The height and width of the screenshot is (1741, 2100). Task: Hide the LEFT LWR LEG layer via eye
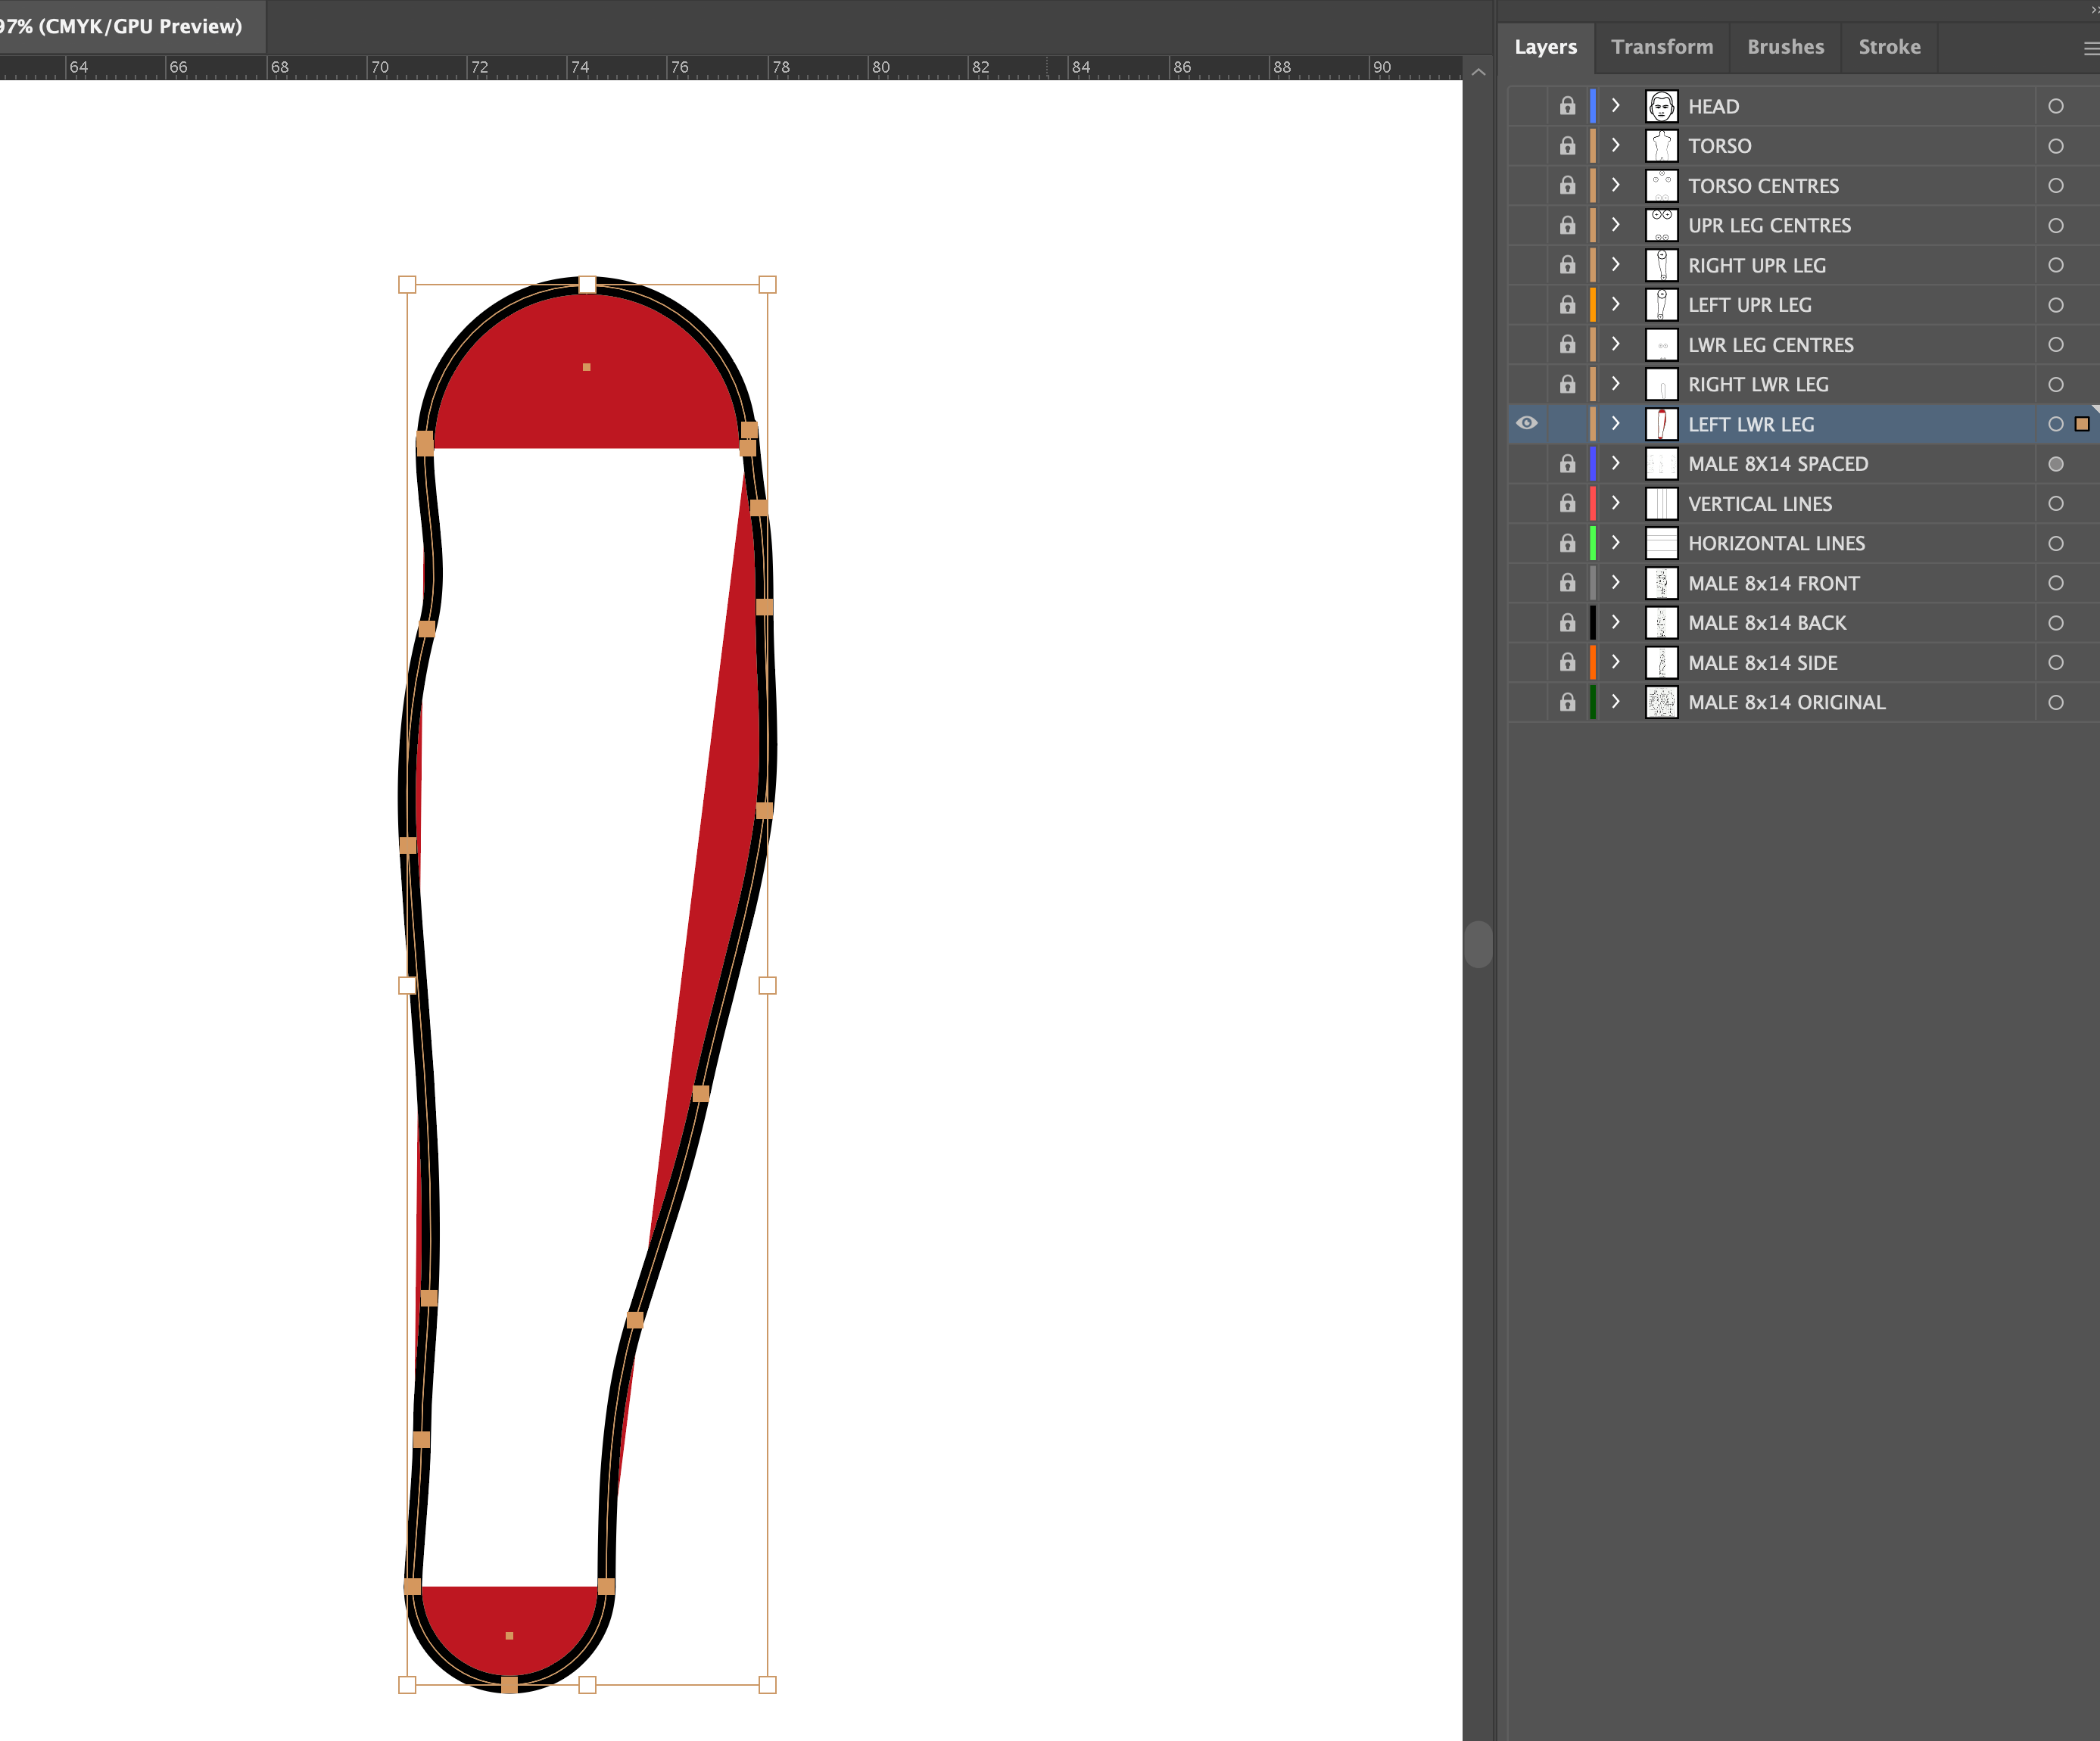click(1526, 424)
